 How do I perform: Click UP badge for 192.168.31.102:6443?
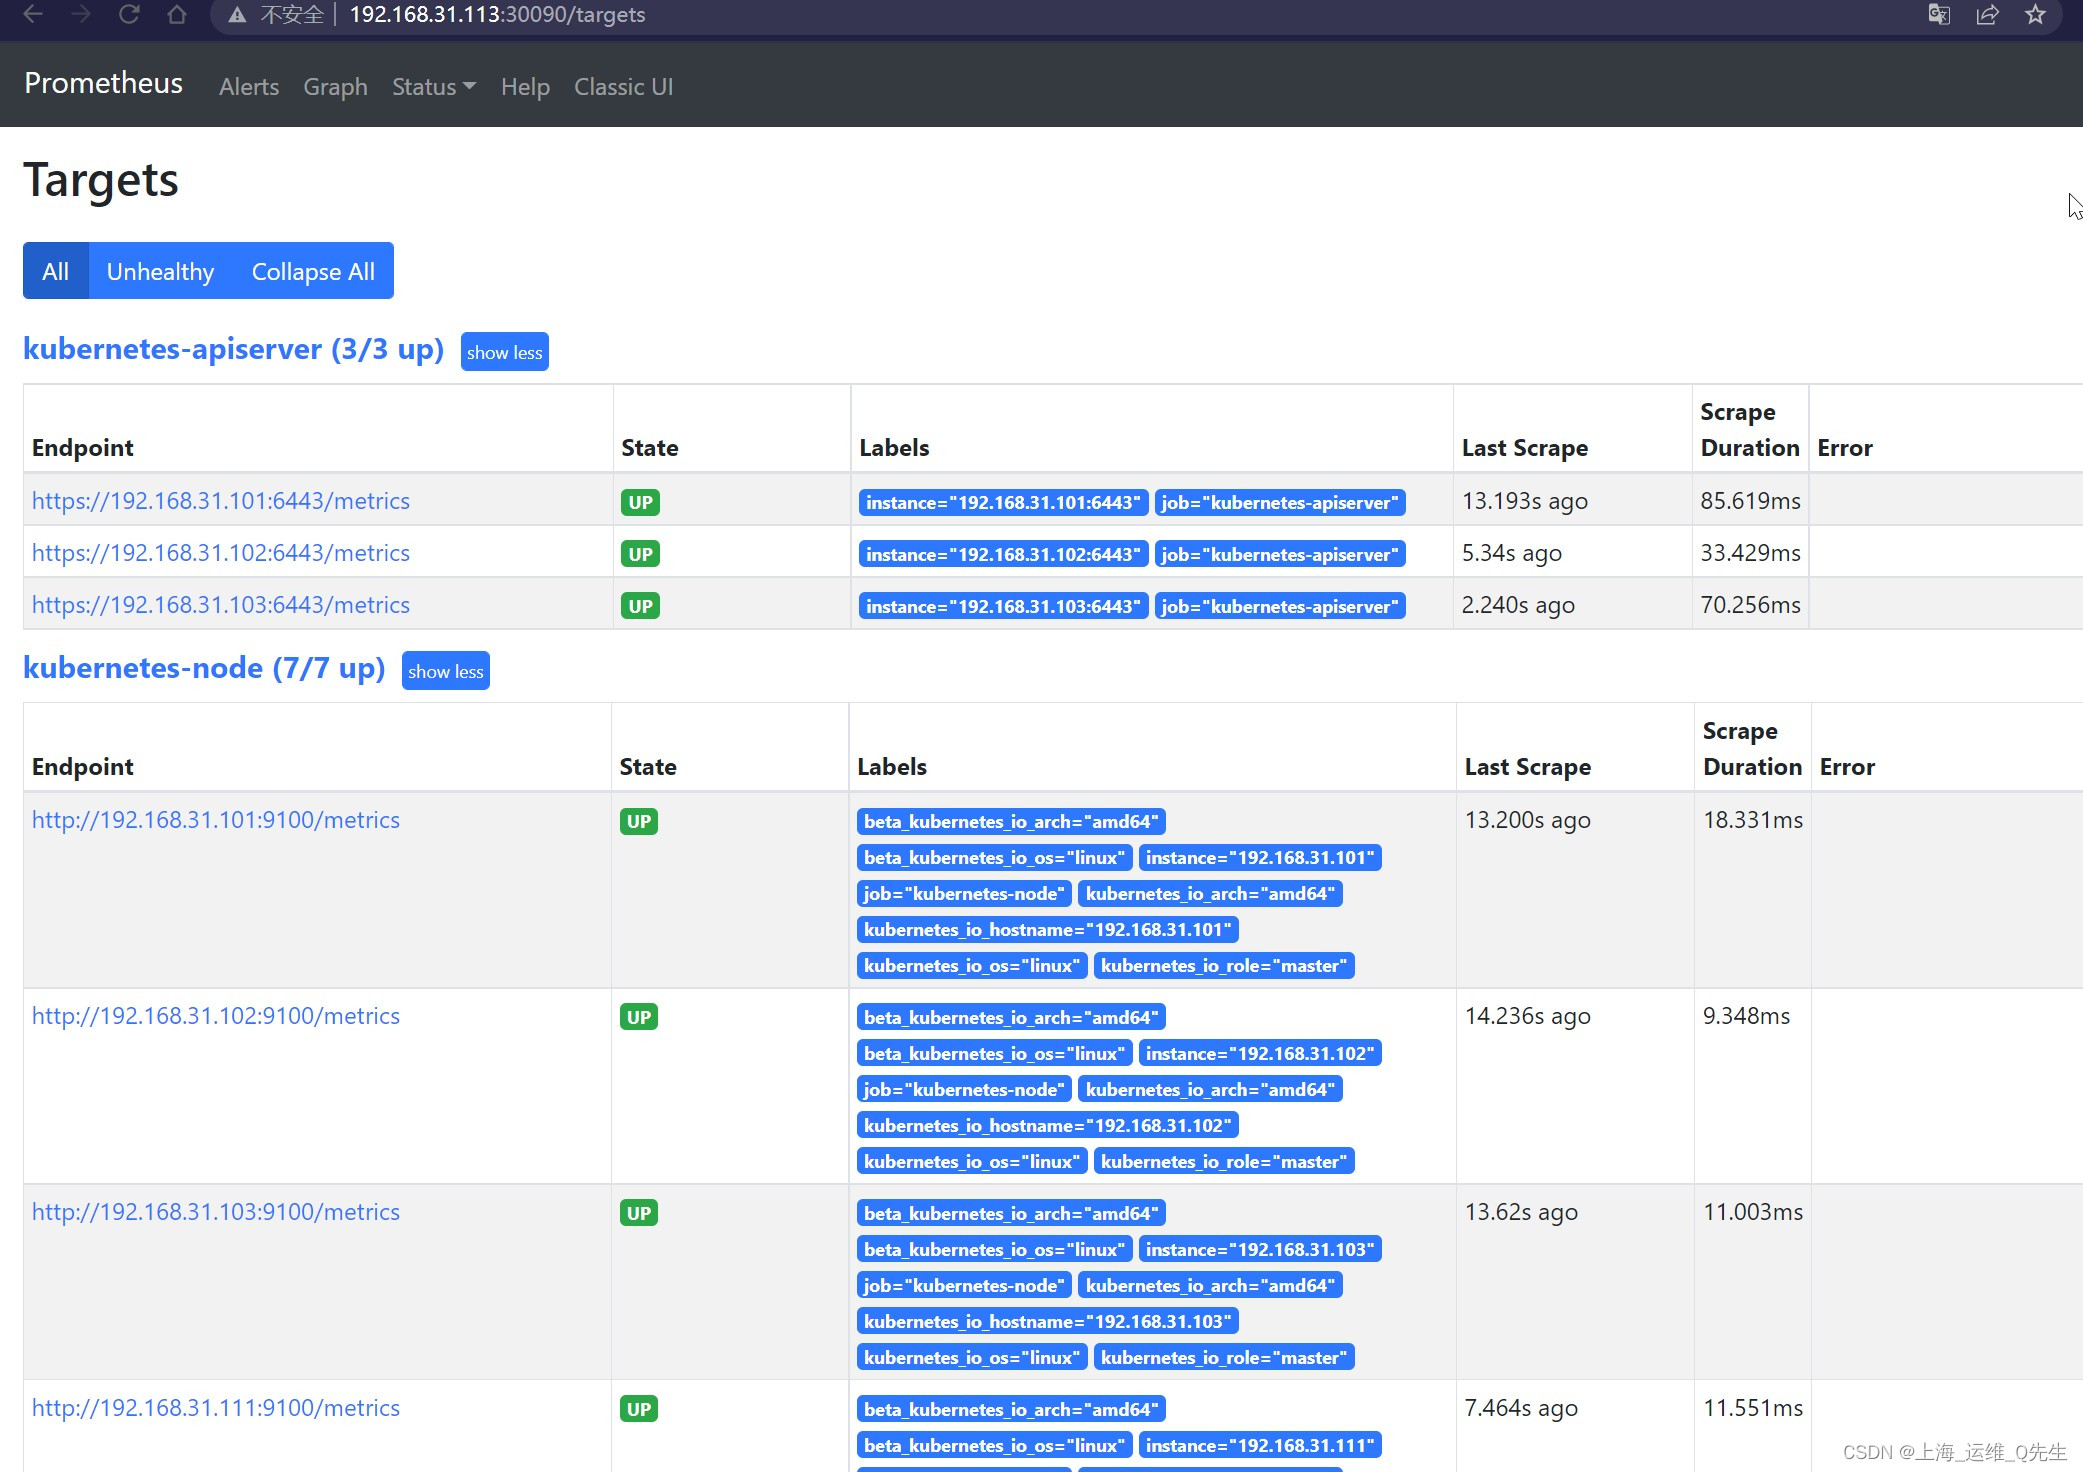(641, 554)
